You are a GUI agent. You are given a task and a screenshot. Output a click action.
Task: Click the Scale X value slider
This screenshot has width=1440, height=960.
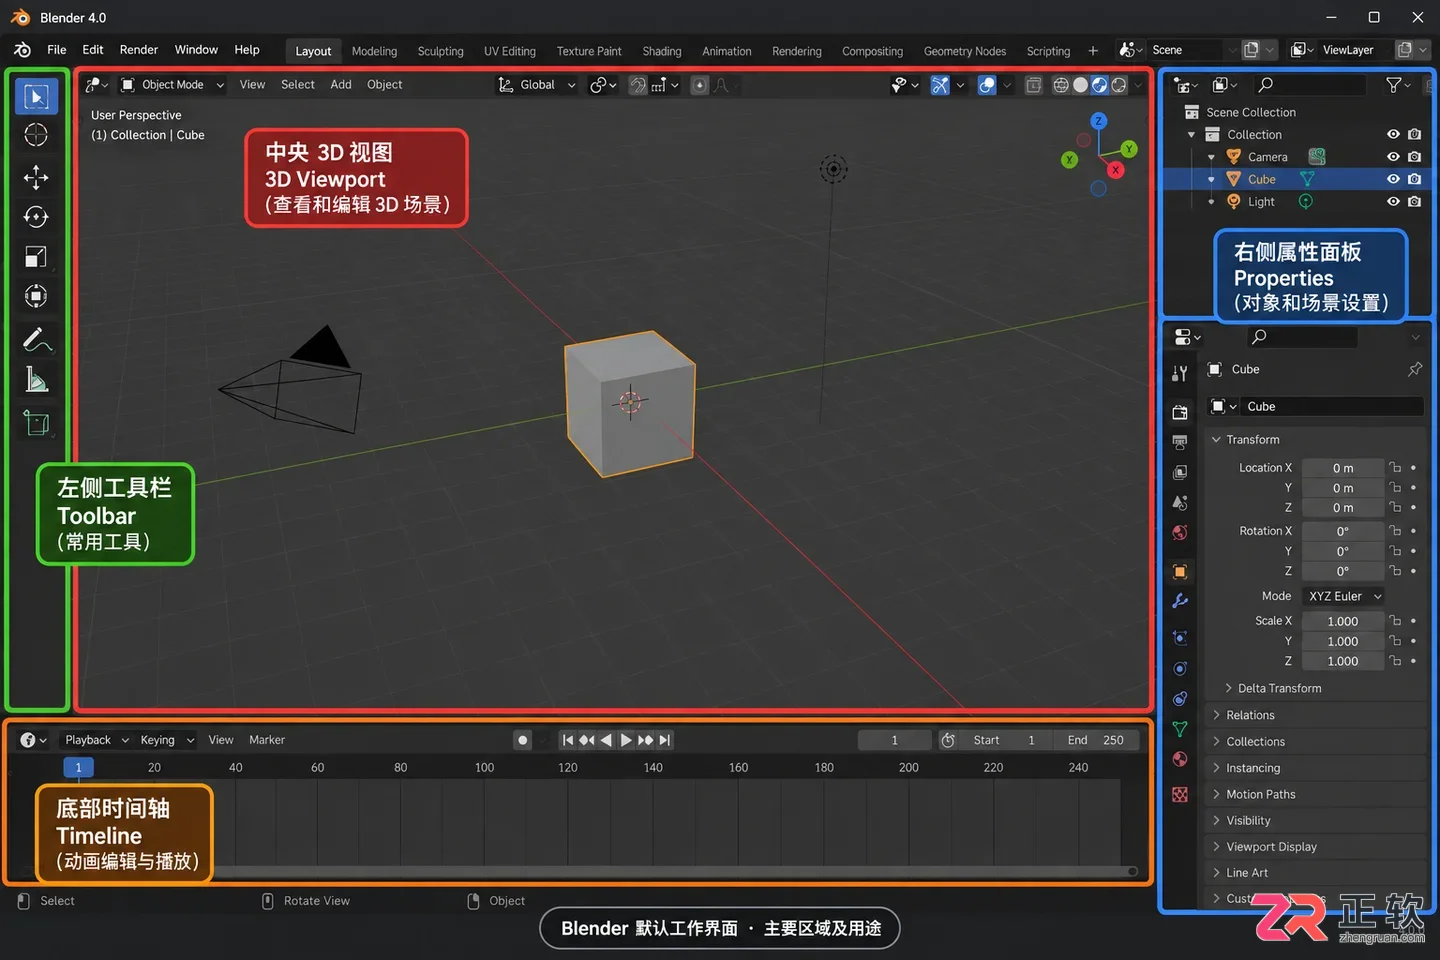point(1343,621)
